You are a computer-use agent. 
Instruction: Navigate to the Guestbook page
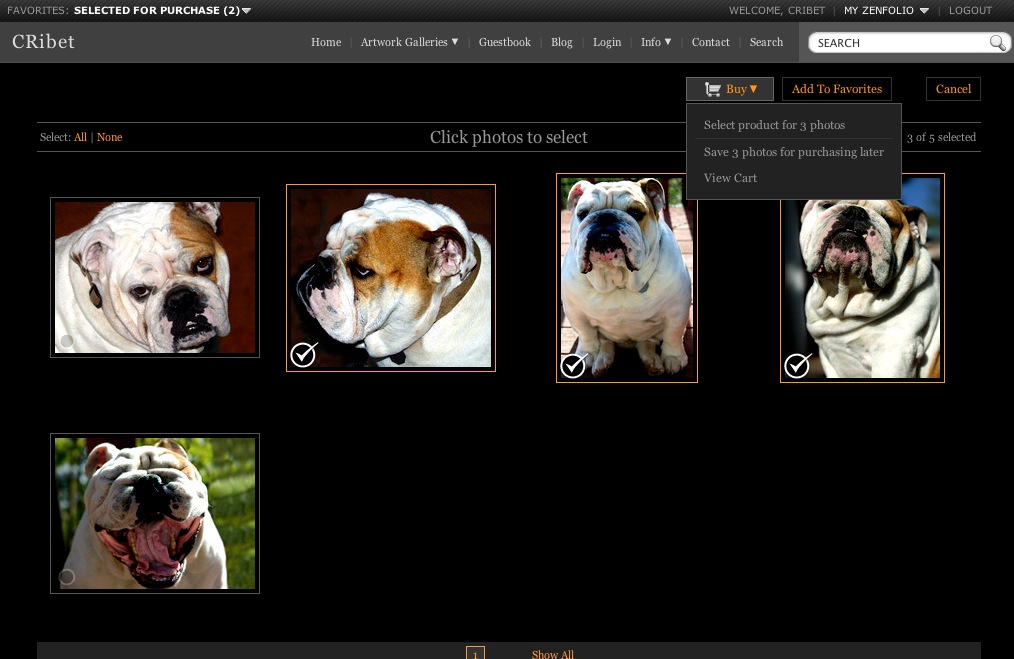click(x=504, y=42)
